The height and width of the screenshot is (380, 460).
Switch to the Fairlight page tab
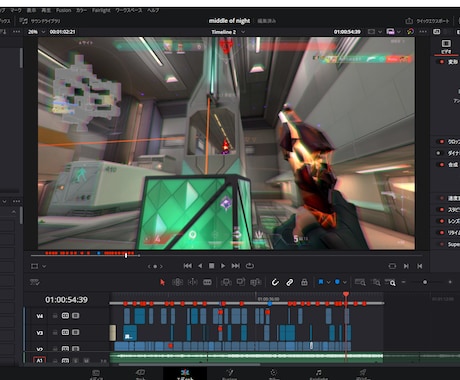point(318,374)
